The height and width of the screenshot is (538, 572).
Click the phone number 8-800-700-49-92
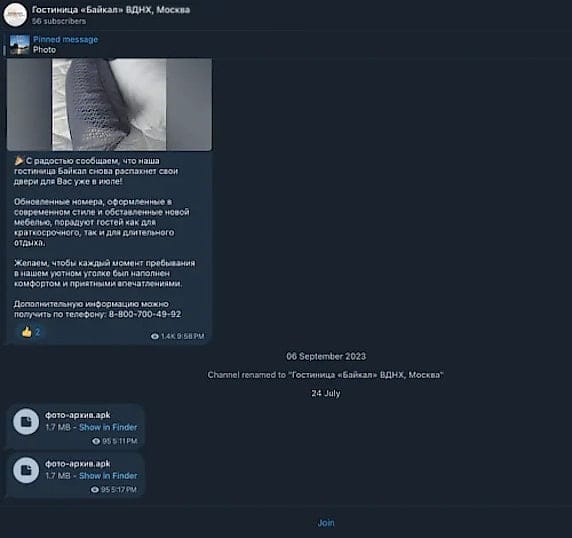click(145, 314)
